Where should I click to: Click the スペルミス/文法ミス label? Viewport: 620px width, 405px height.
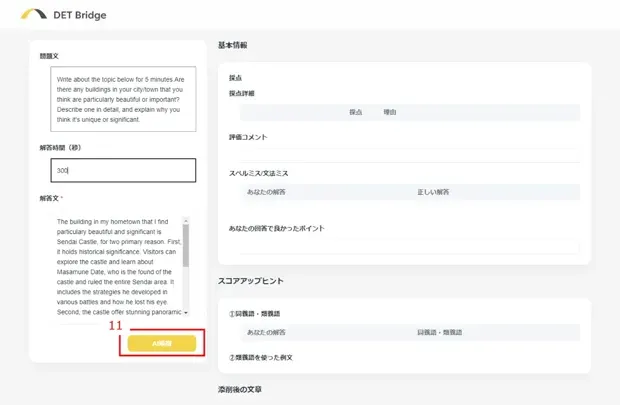click(x=259, y=173)
